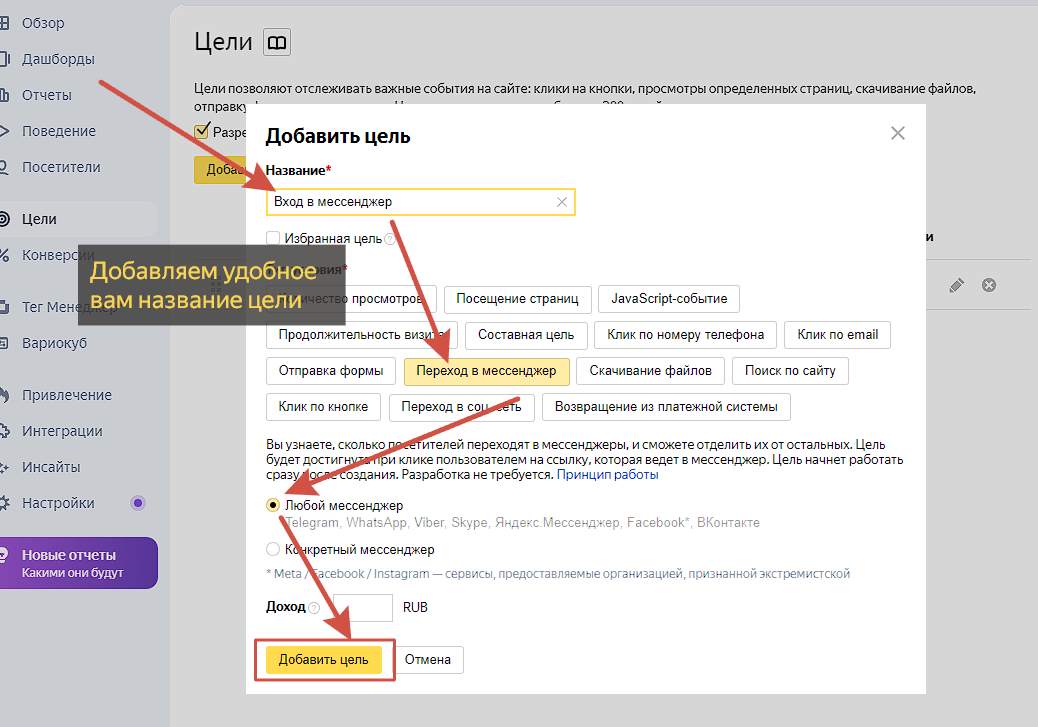The height and width of the screenshot is (727, 1038).
Task: Select Переход в мессенджер condition type
Action: (x=487, y=371)
